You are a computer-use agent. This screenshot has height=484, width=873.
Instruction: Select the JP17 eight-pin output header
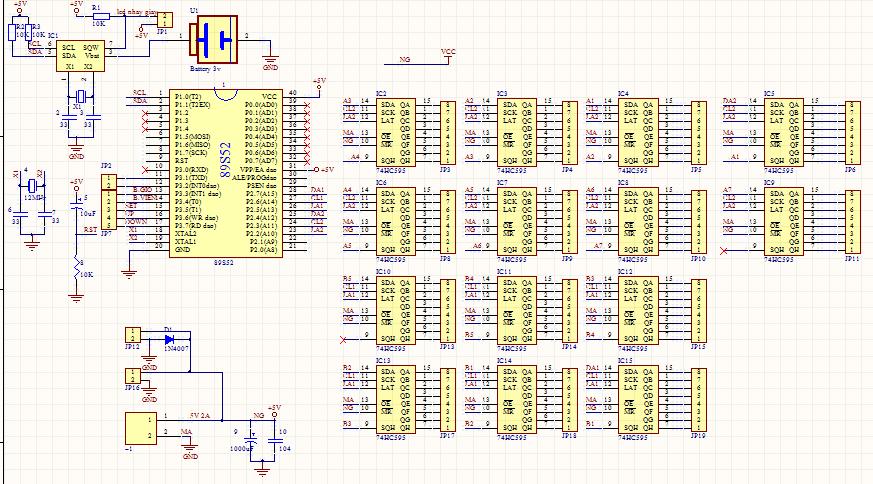(x=448, y=400)
